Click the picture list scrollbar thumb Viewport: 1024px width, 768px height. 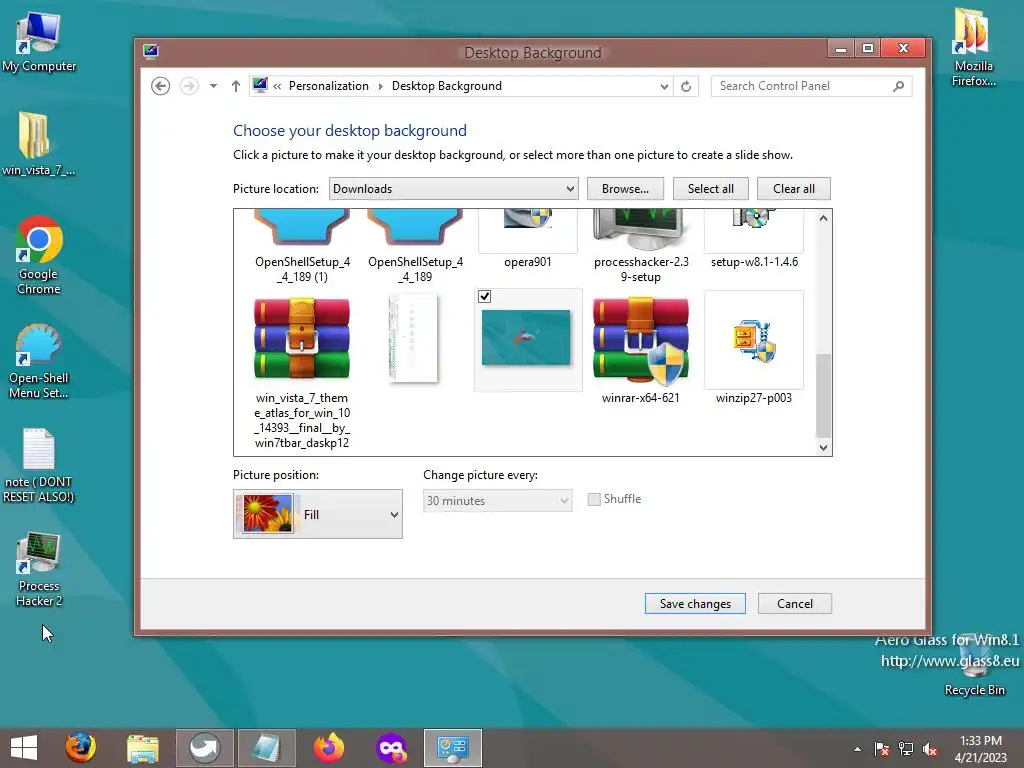click(x=824, y=395)
